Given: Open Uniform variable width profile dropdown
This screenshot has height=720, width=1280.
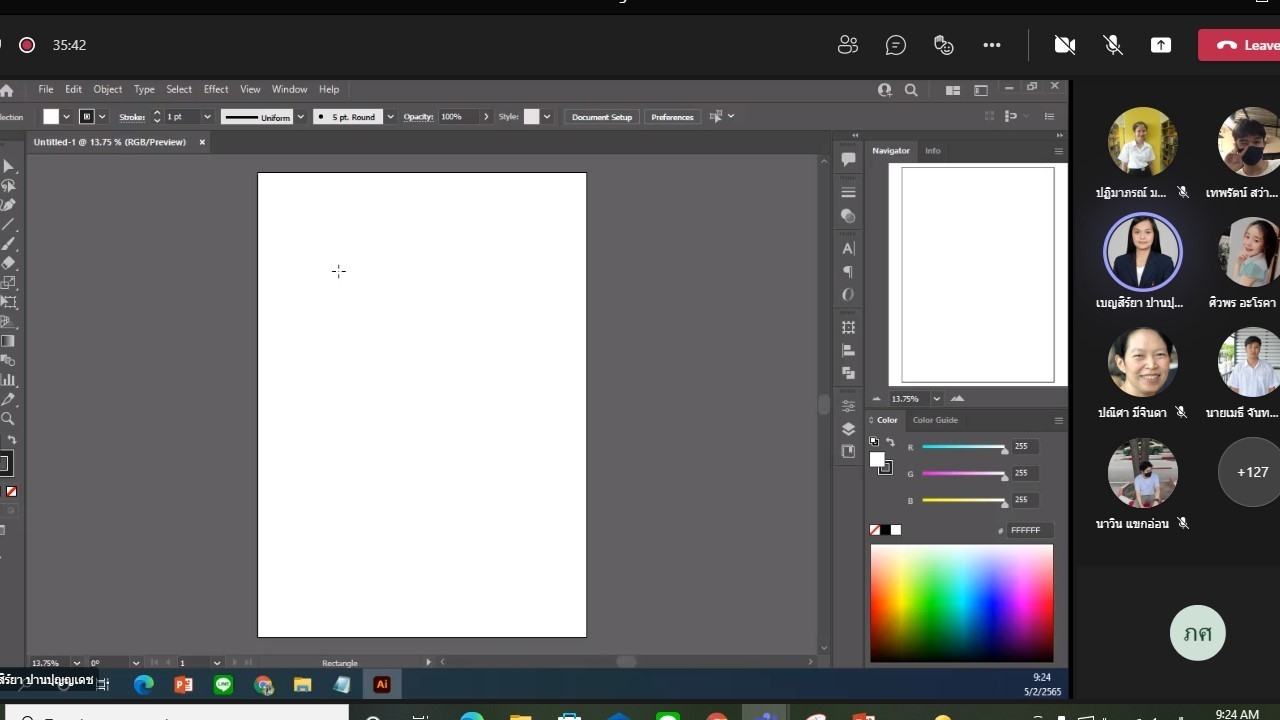Looking at the screenshot, I should (300, 117).
